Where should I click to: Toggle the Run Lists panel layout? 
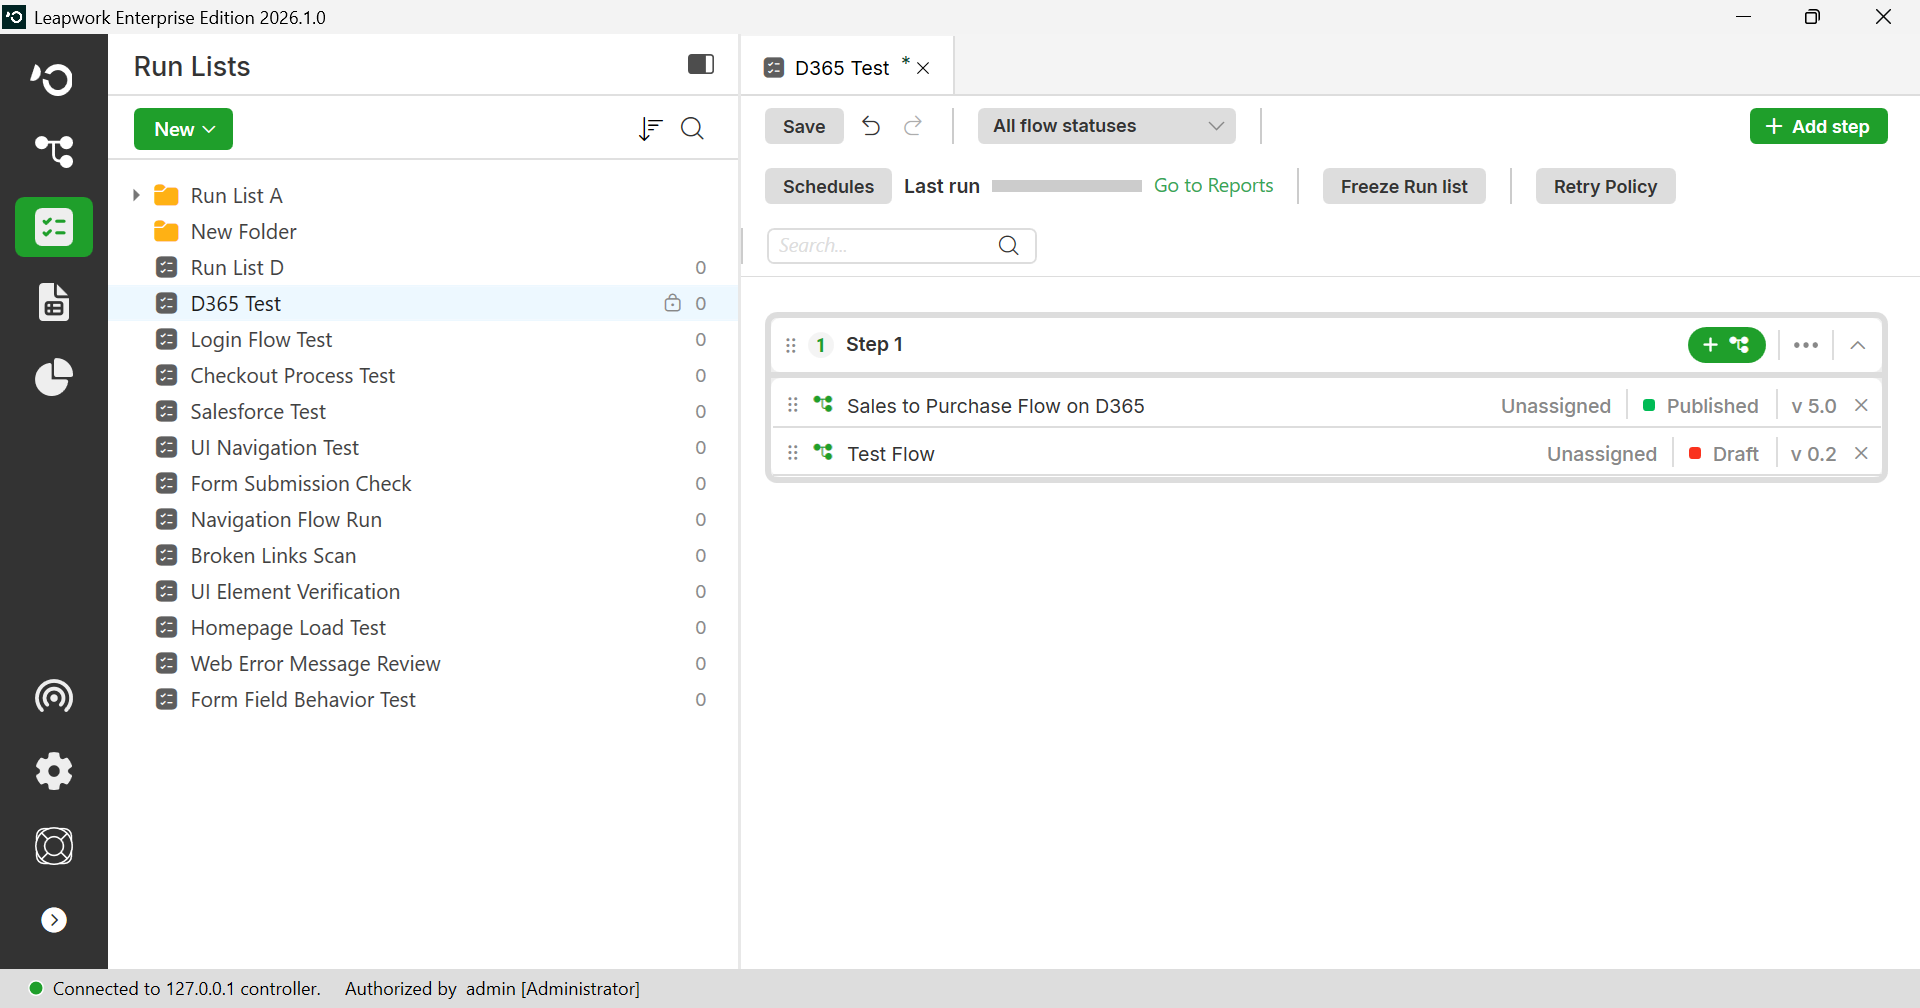701,65
